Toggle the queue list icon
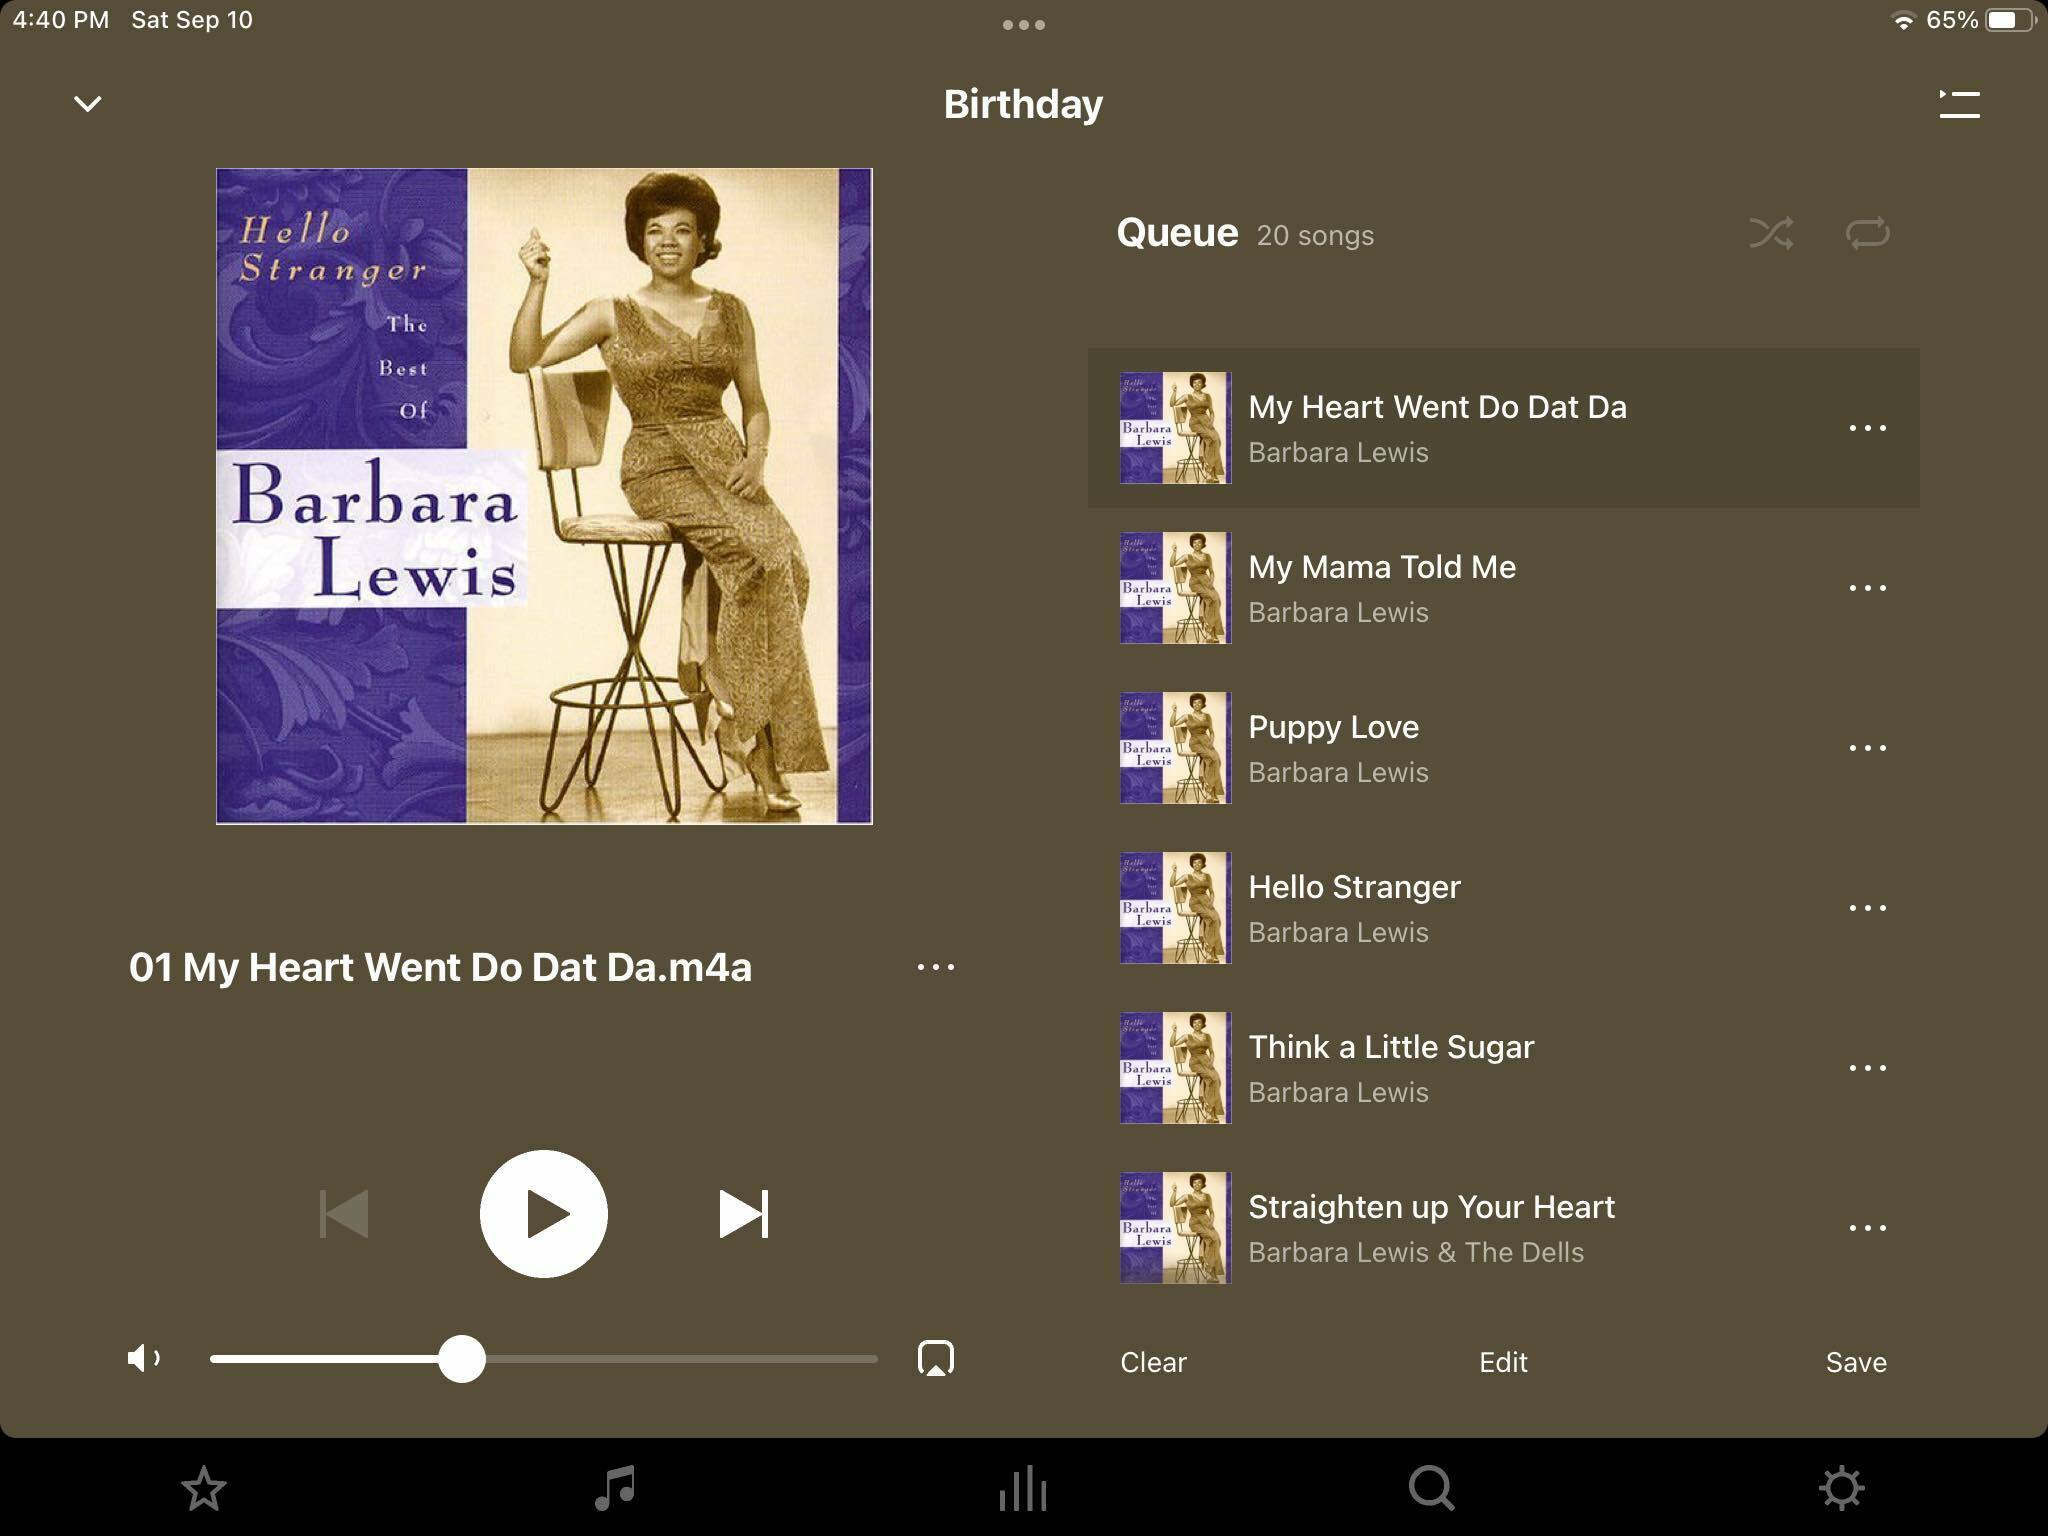This screenshot has height=1536, width=2048. pos(1959,104)
